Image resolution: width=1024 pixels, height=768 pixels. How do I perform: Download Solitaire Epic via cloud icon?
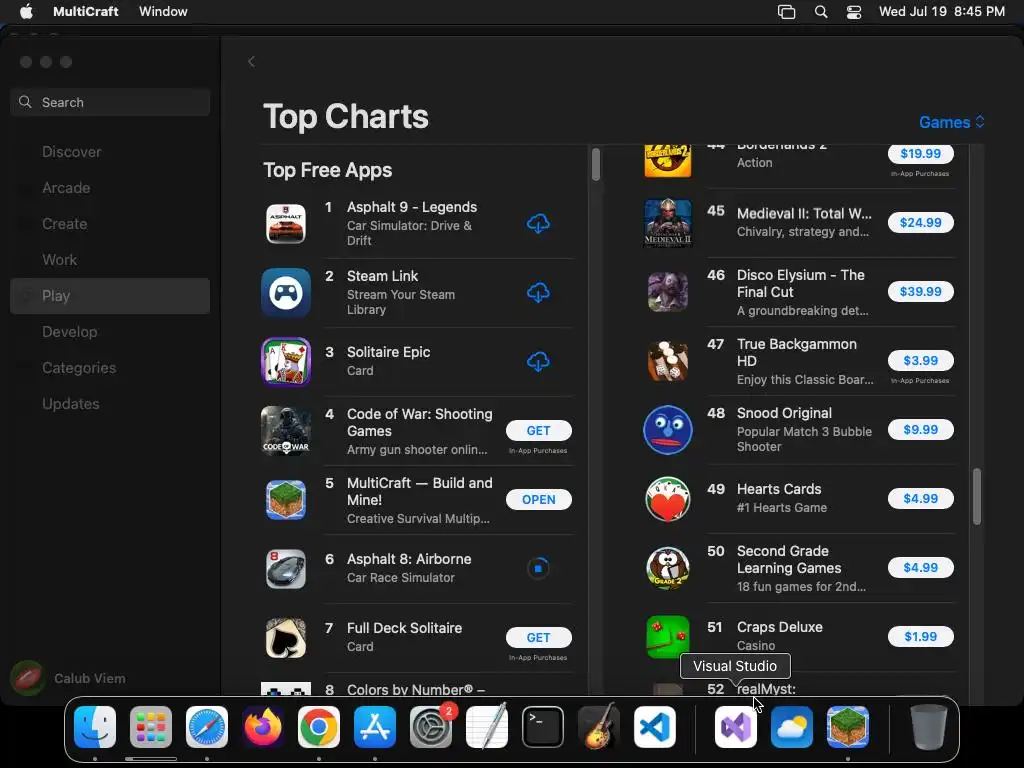point(538,361)
